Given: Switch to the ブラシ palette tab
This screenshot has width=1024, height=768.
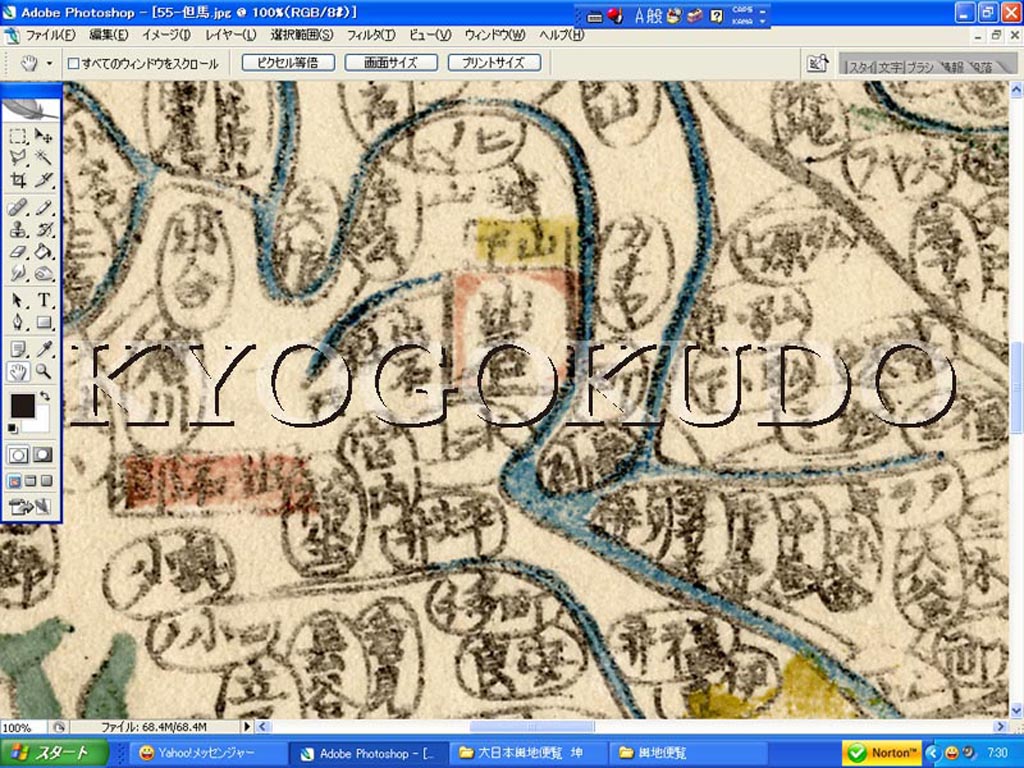Looking at the screenshot, I should coord(920,67).
